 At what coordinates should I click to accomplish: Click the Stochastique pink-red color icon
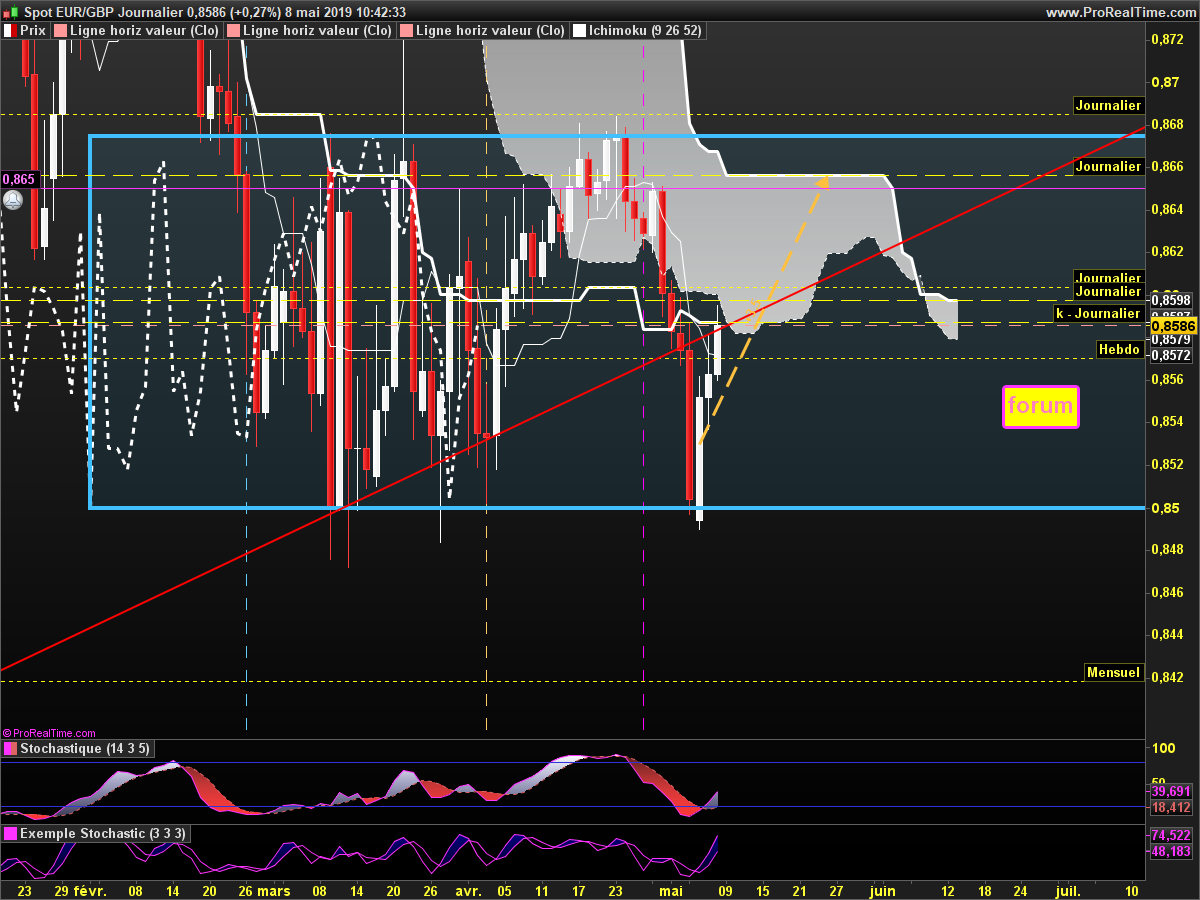tap(10, 749)
